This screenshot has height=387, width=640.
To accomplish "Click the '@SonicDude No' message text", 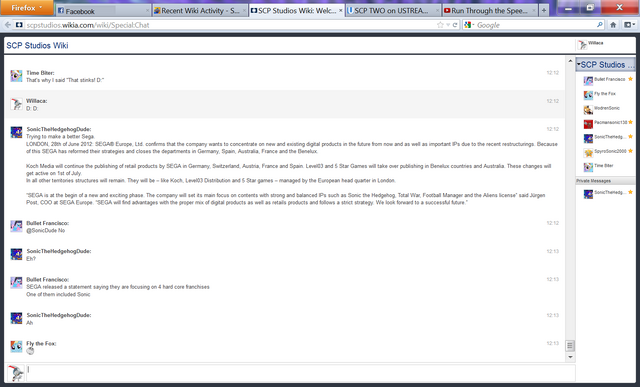I will 46,231.
